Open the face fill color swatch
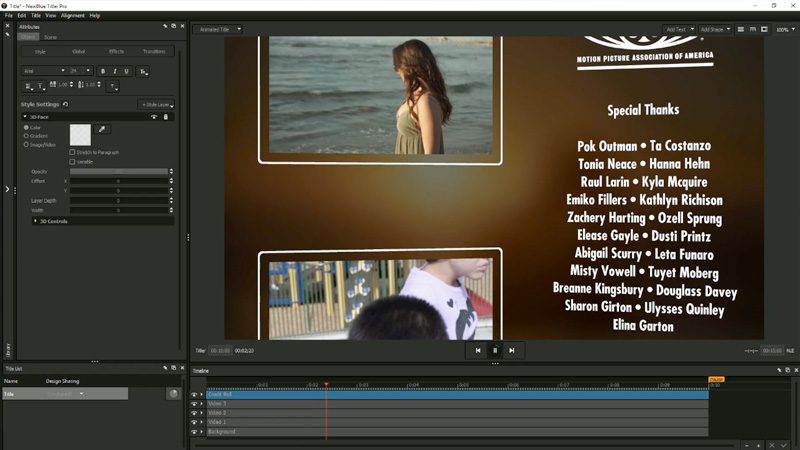 coord(80,135)
